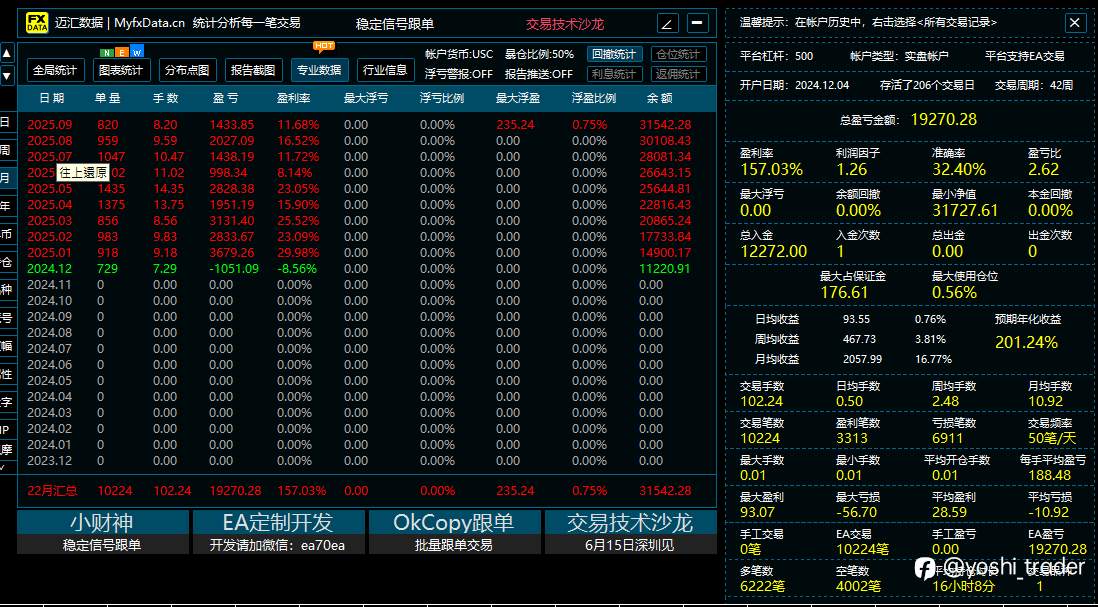Select the 2025.05 row date

tap(50, 188)
